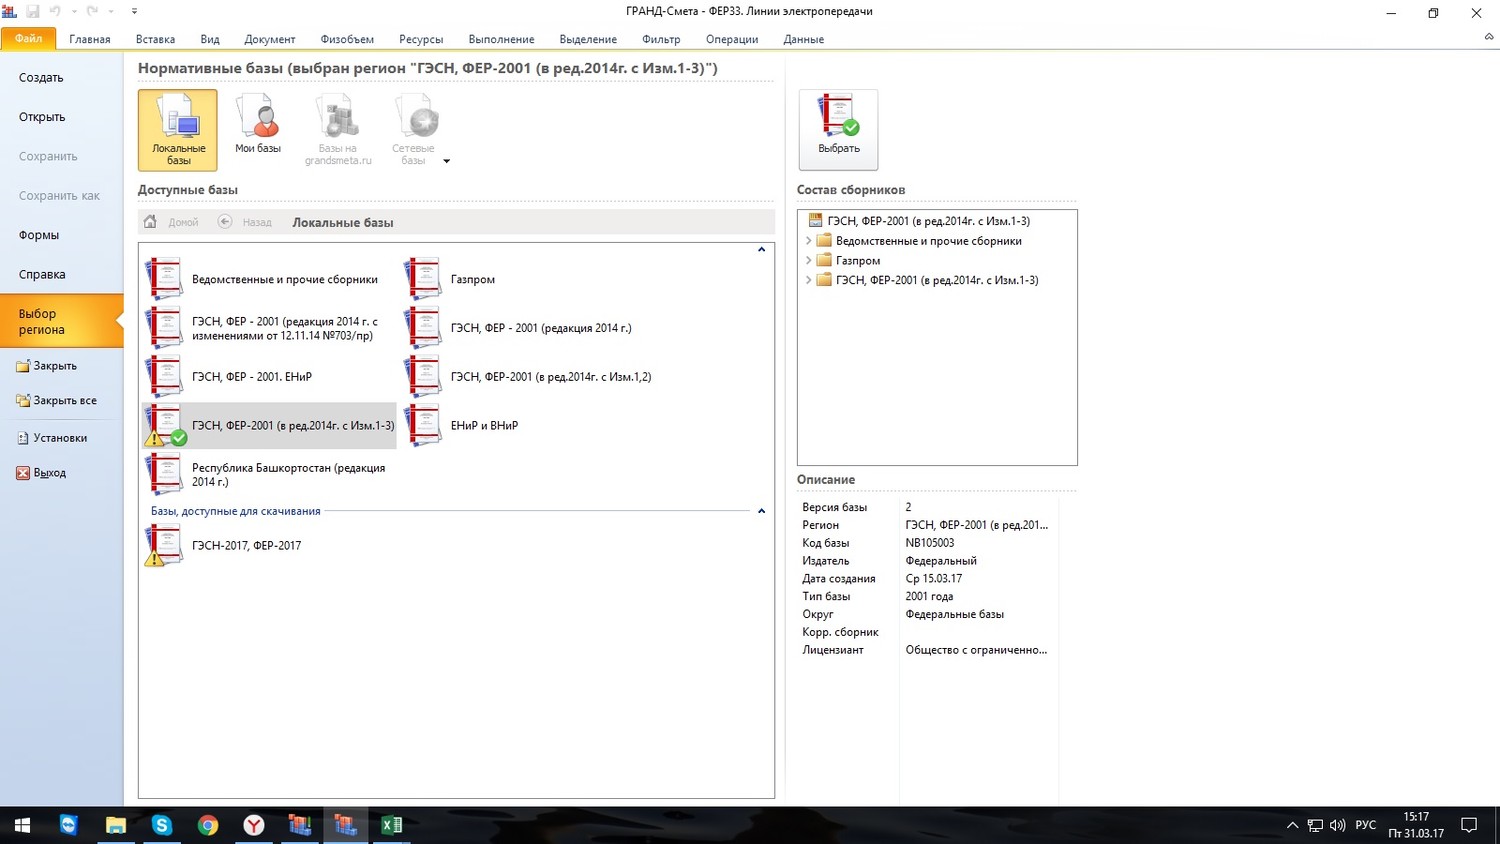Click the Домой navigation icon
The width and height of the screenshot is (1500, 844).
(x=150, y=222)
